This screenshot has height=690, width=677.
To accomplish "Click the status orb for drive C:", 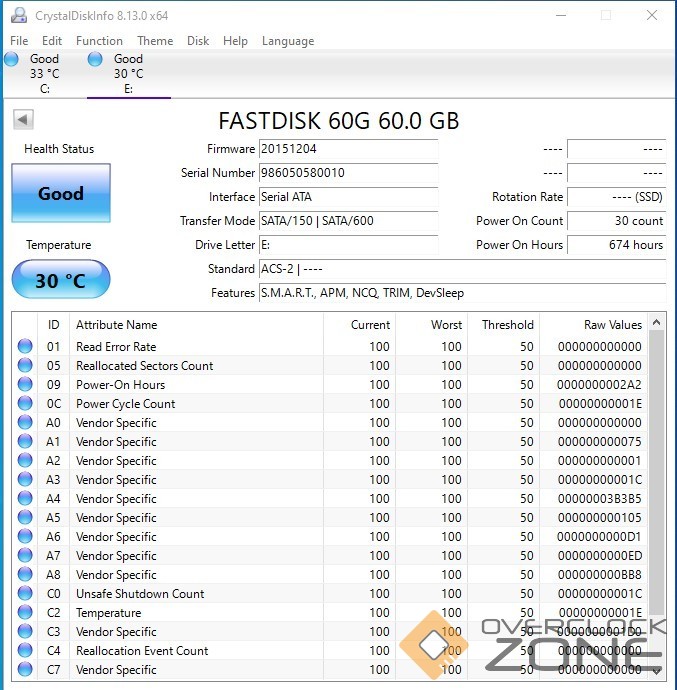I will tap(11, 59).
